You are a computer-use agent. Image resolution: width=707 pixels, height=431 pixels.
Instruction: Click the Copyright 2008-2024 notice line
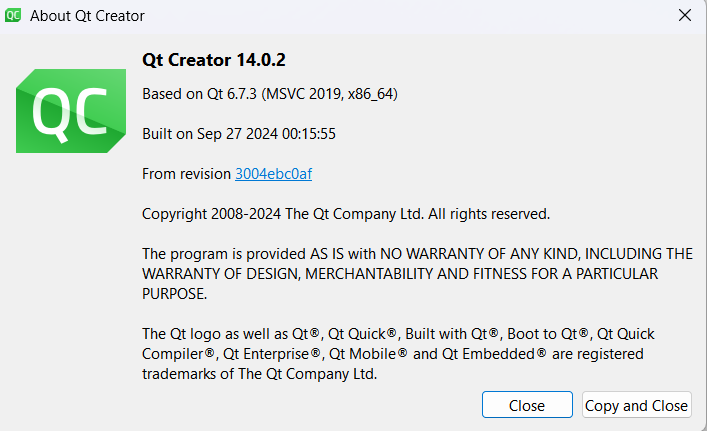coord(346,214)
